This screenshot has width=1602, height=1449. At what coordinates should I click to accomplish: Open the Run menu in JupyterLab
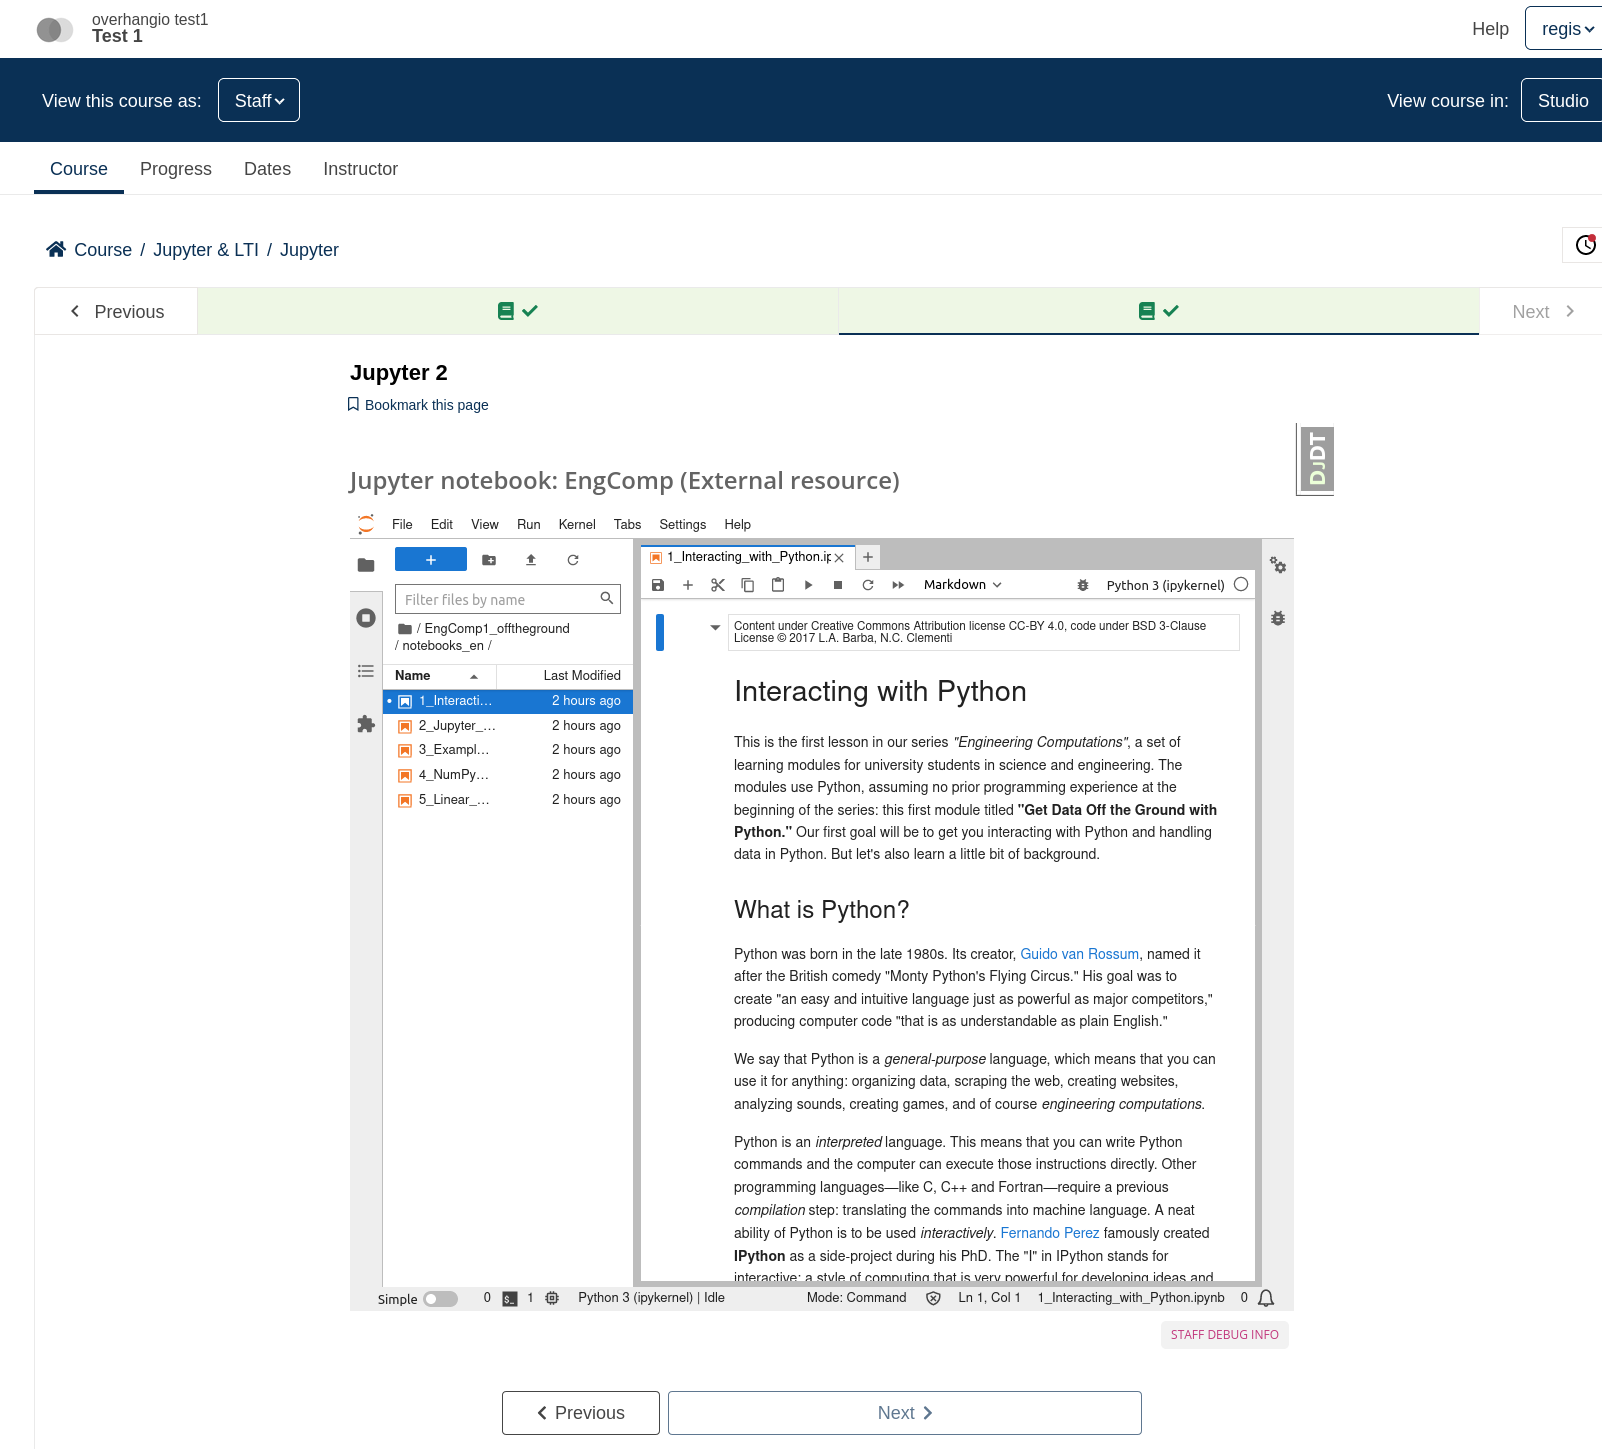[x=528, y=524]
